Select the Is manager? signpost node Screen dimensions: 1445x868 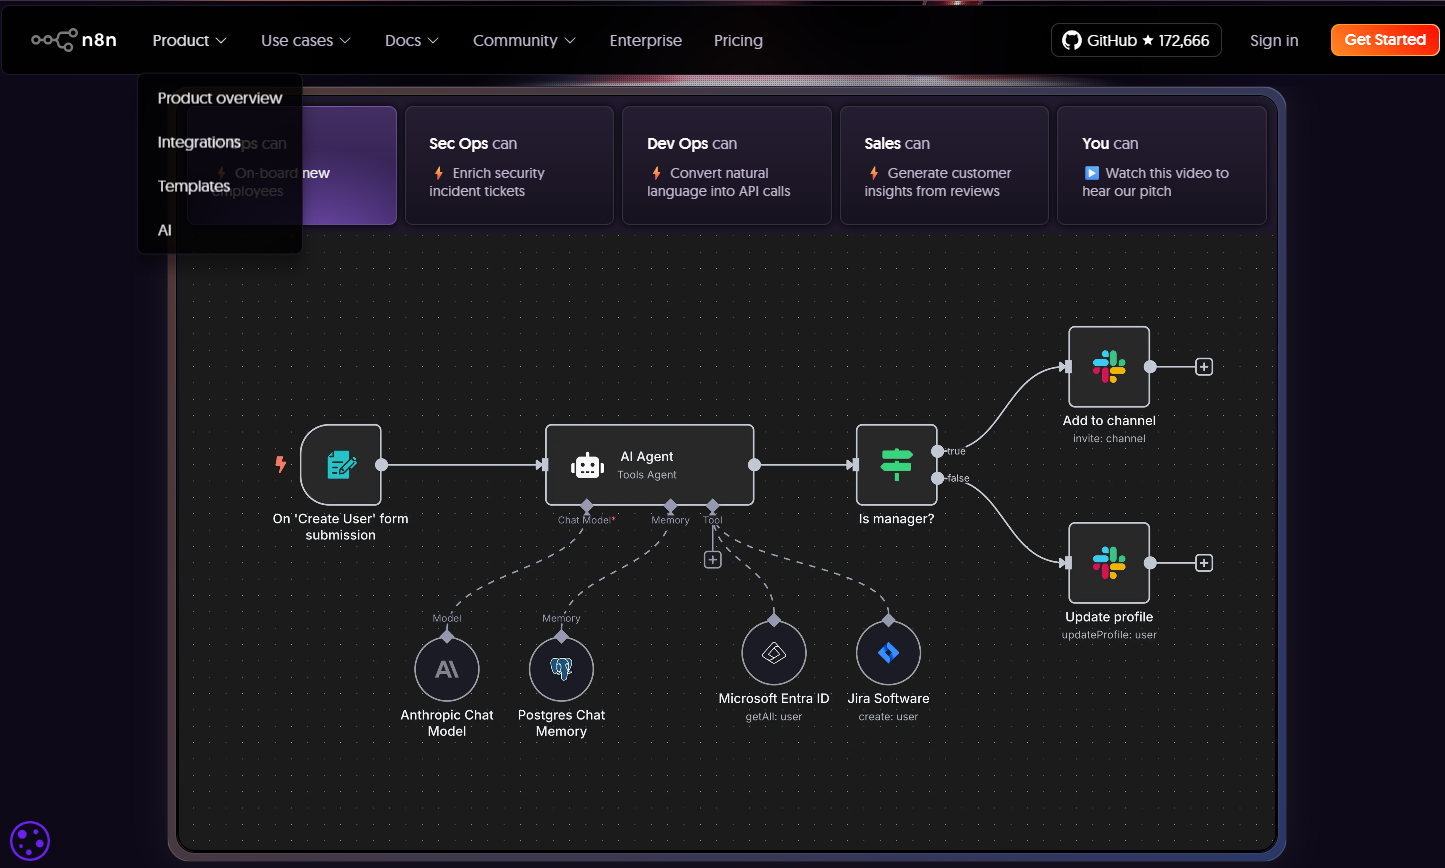pyautogui.click(x=896, y=465)
